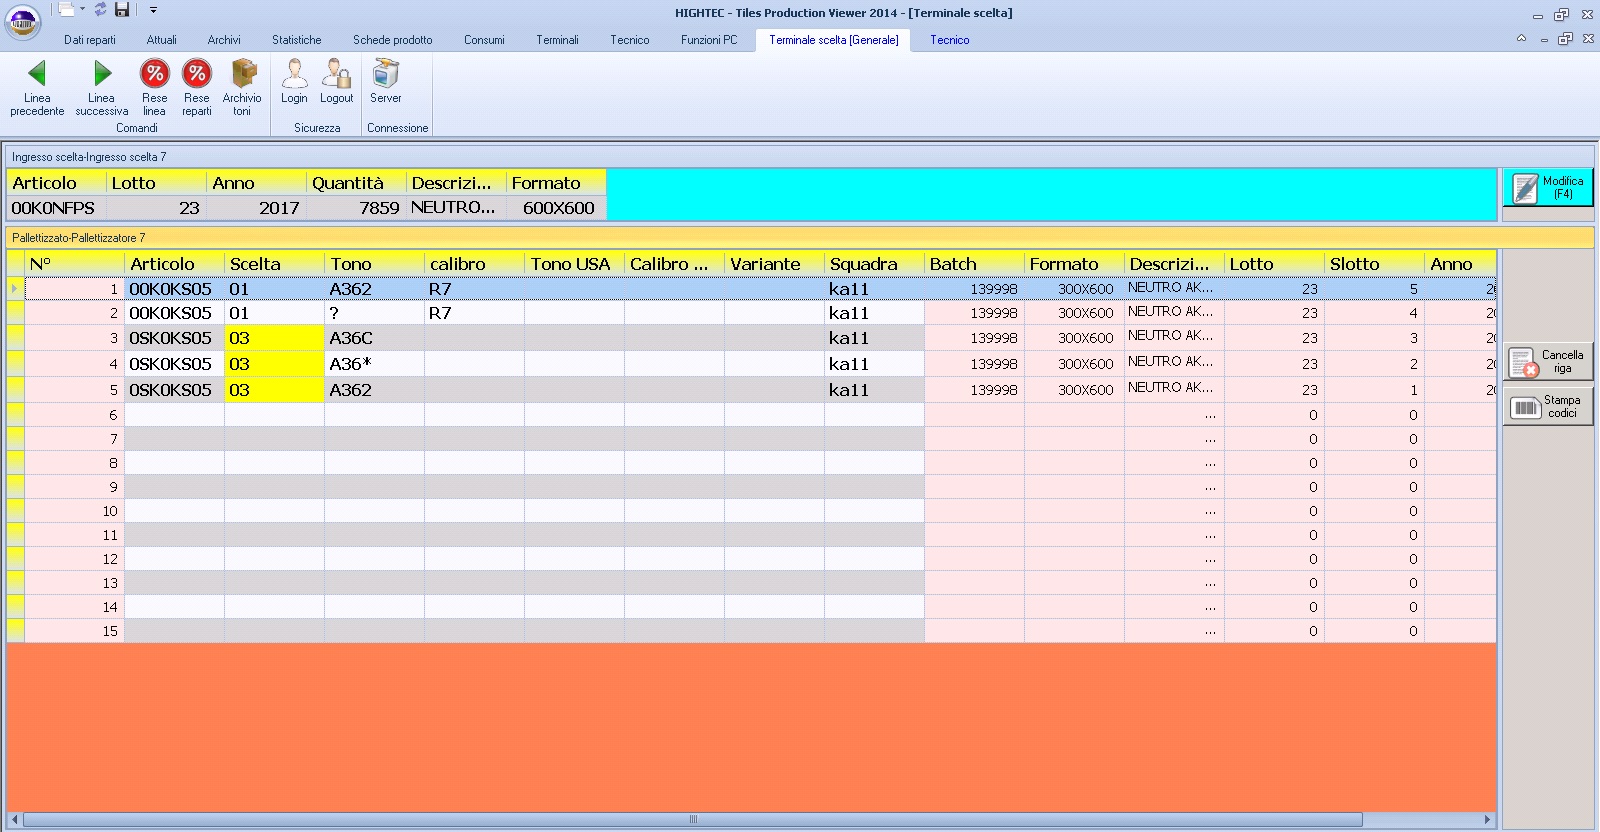The width and height of the screenshot is (1600, 832).
Task: Click the Tono USA column header
Action: [x=574, y=264]
